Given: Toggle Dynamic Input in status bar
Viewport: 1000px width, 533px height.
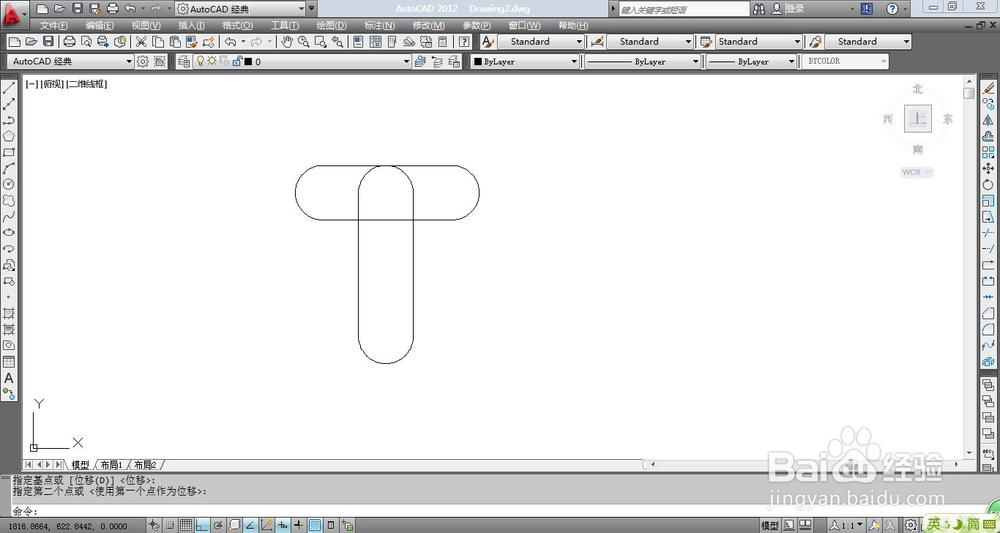Looking at the screenshot, I should (283, 525).
